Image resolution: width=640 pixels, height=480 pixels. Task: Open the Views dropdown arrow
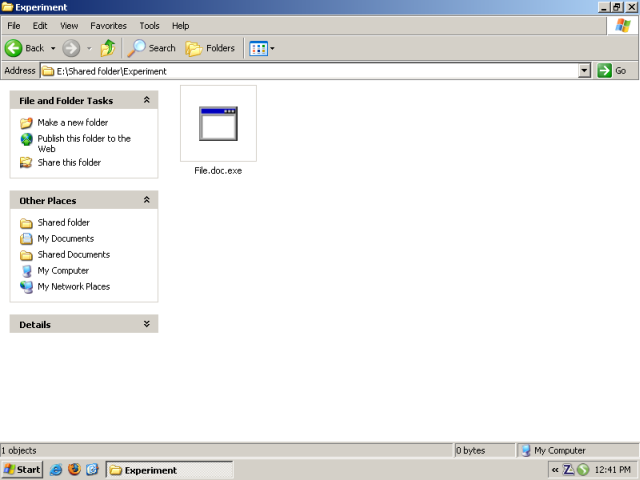coord(272,49)
